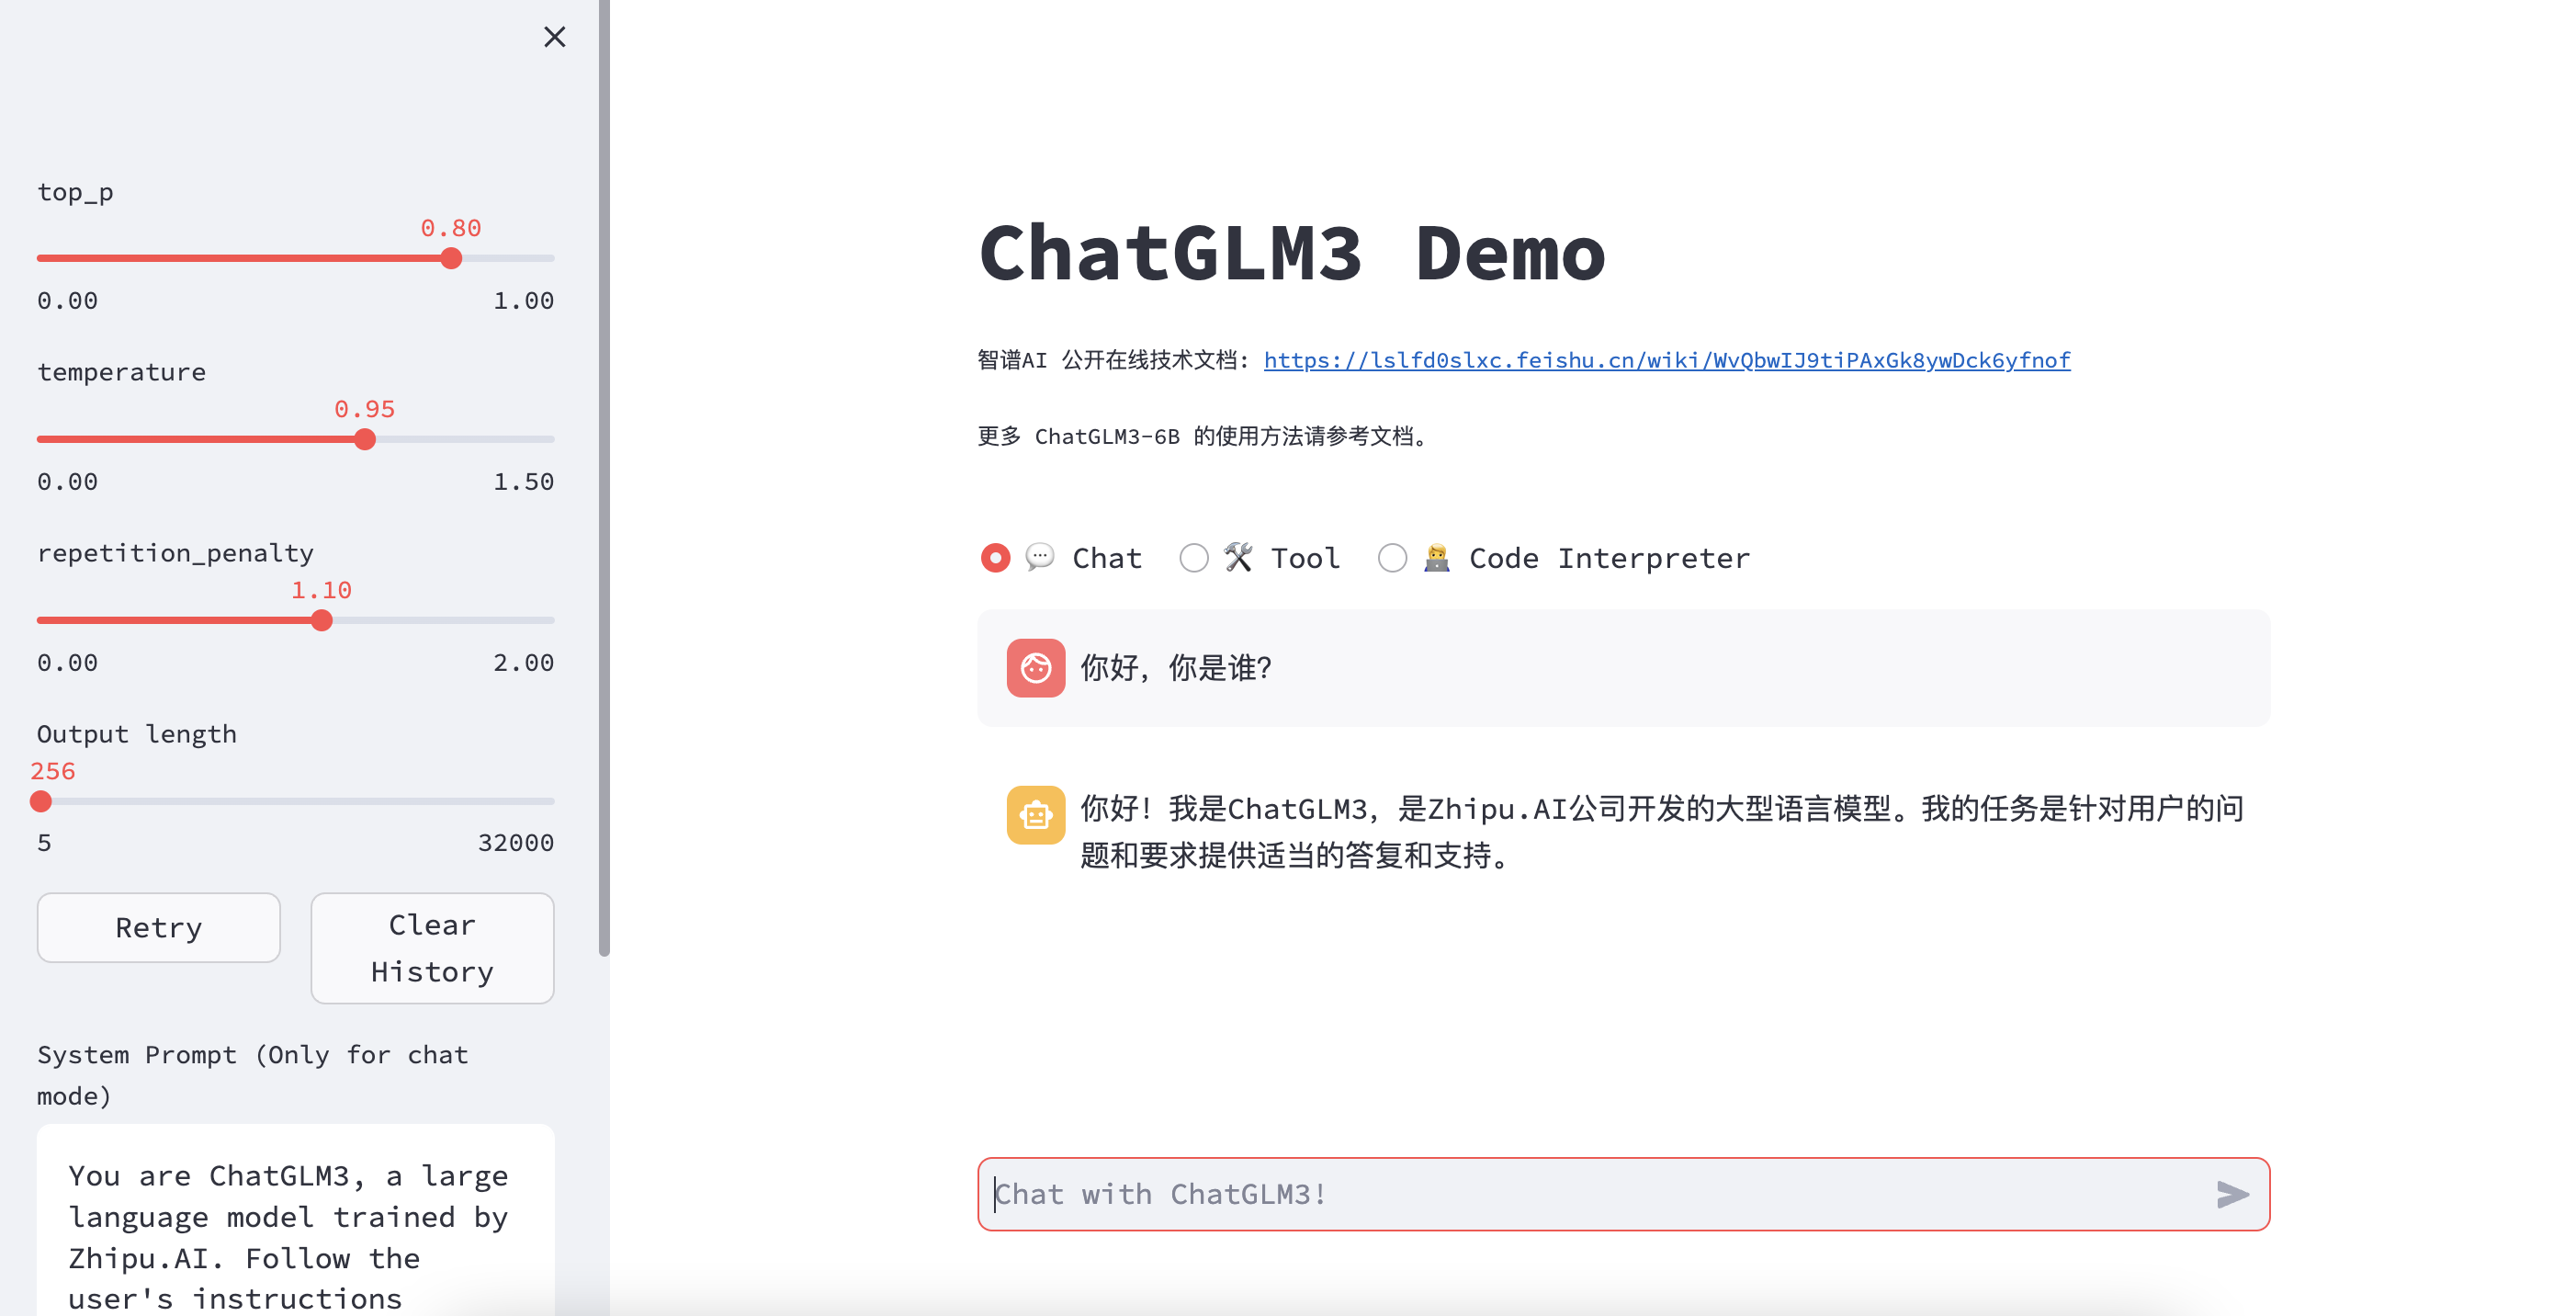Click the send arrow icon
The width and height of the screenshot is (2576, 1316).
tap(2232, 1194)
